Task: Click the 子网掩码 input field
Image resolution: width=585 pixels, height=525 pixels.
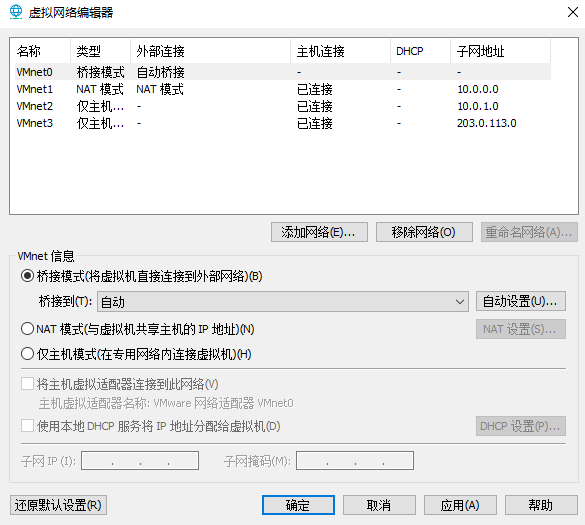Action: (x=355, y=460)
